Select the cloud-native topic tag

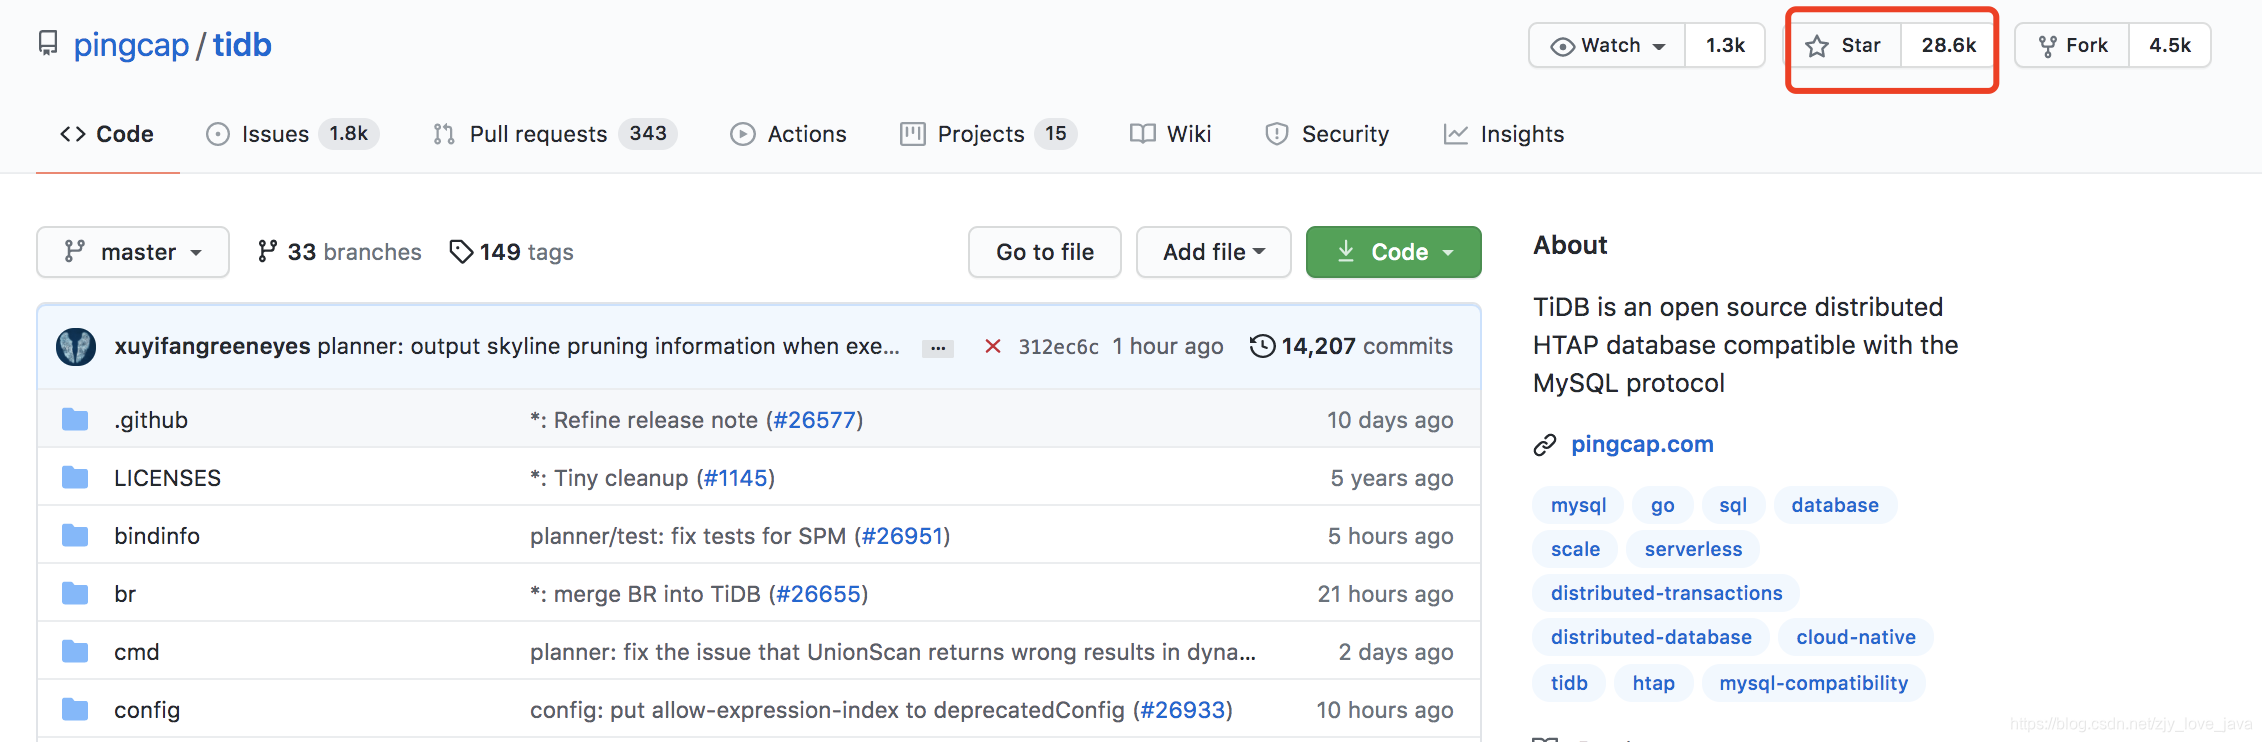[x=1856, y=637]
